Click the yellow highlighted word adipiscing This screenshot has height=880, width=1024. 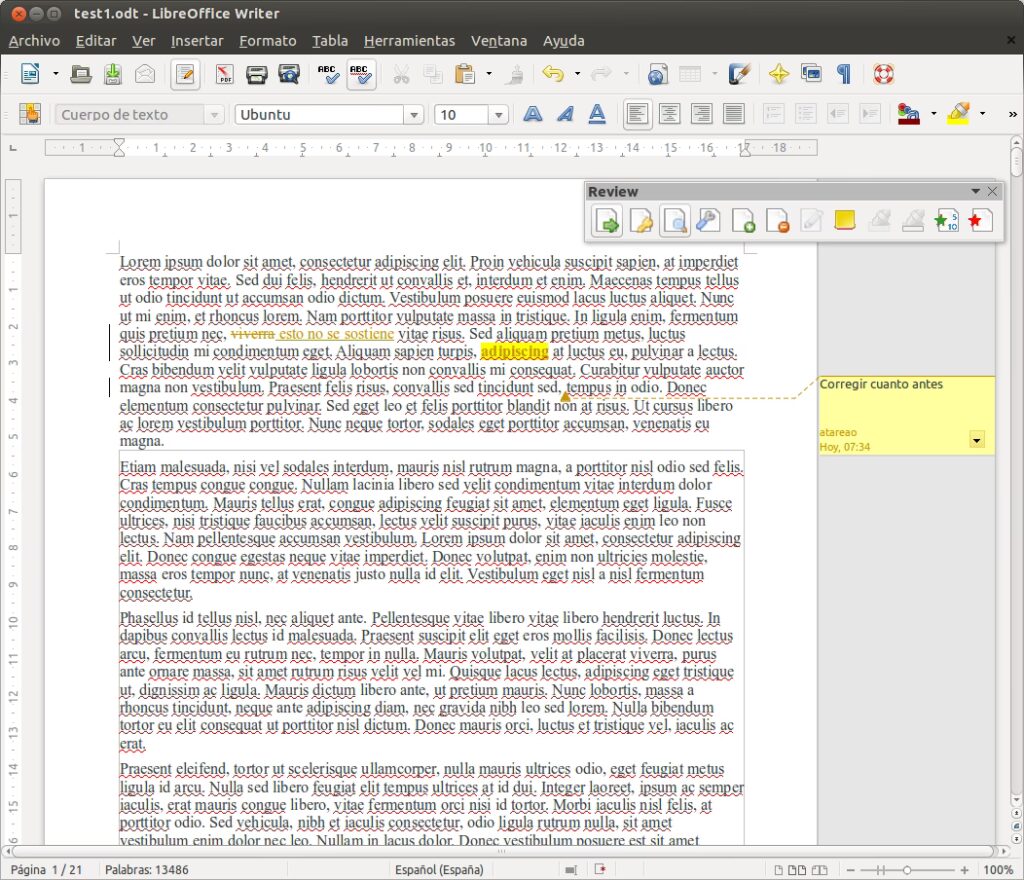click(514, 352)
